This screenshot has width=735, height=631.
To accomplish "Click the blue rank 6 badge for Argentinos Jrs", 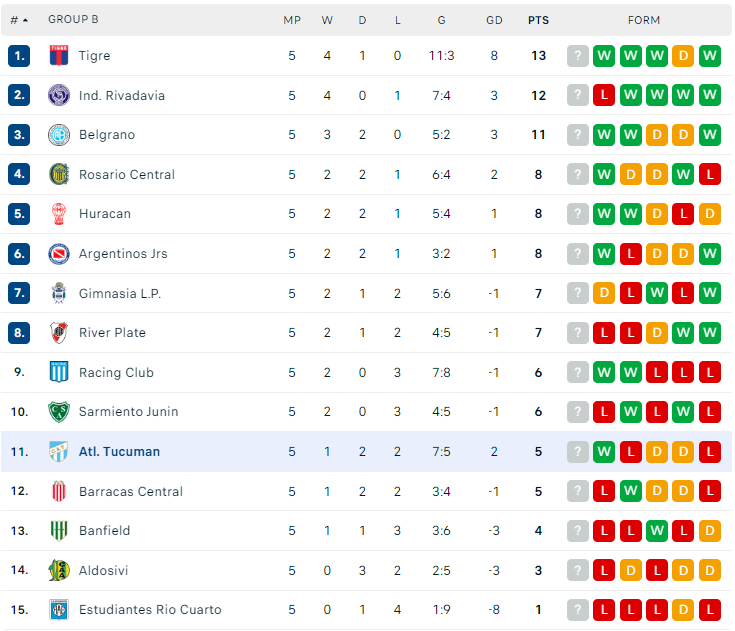I will click(x=19, y=254).
